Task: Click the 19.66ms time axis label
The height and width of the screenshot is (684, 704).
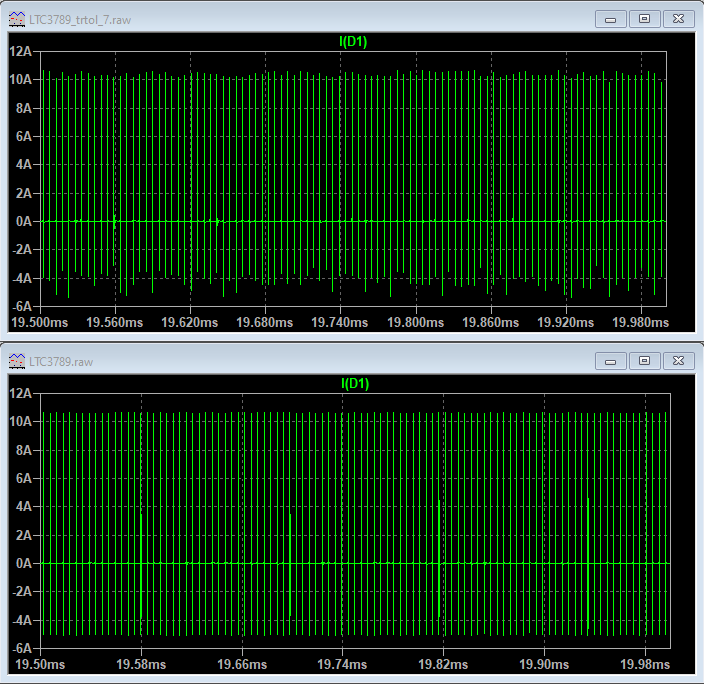Action: (242, 664)
